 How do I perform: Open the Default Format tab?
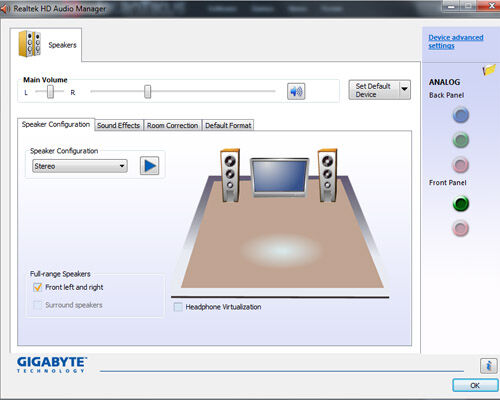(228, 125)
